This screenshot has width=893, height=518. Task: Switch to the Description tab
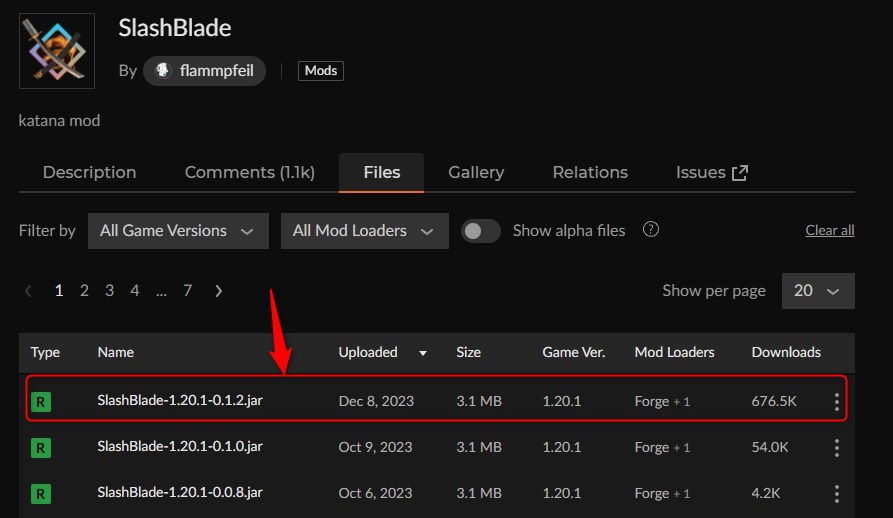tap(89, 172)
